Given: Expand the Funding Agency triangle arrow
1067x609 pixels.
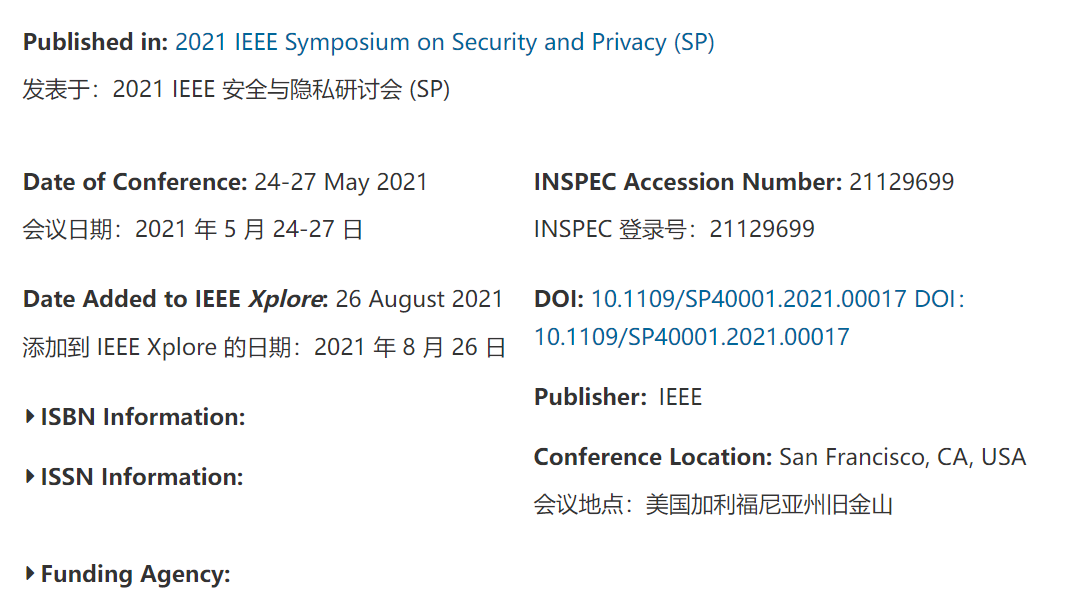Looking at the screenshot, I should 30,574.
